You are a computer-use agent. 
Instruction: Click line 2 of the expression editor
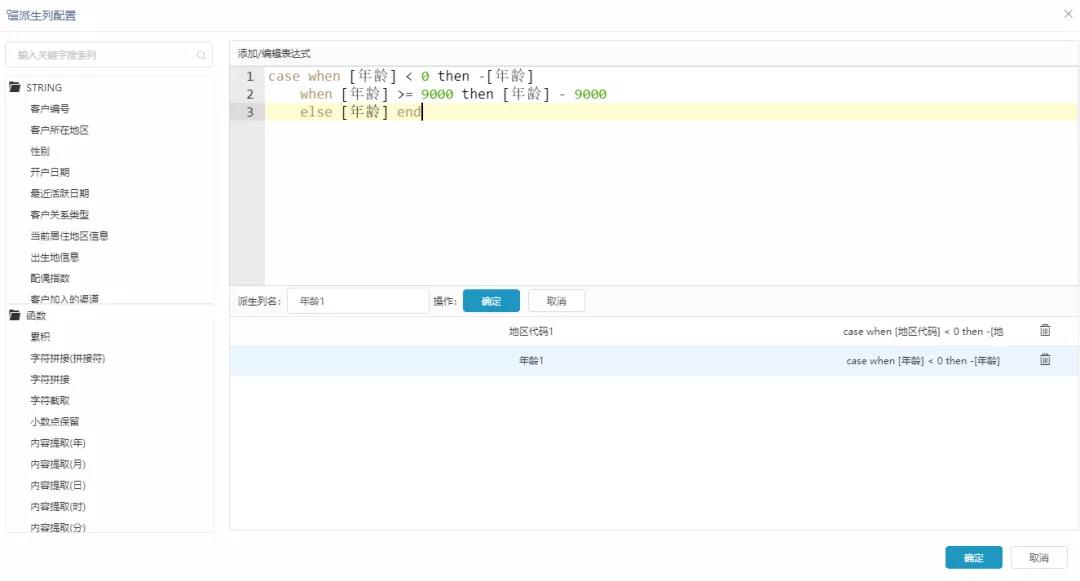pos(453,94)
